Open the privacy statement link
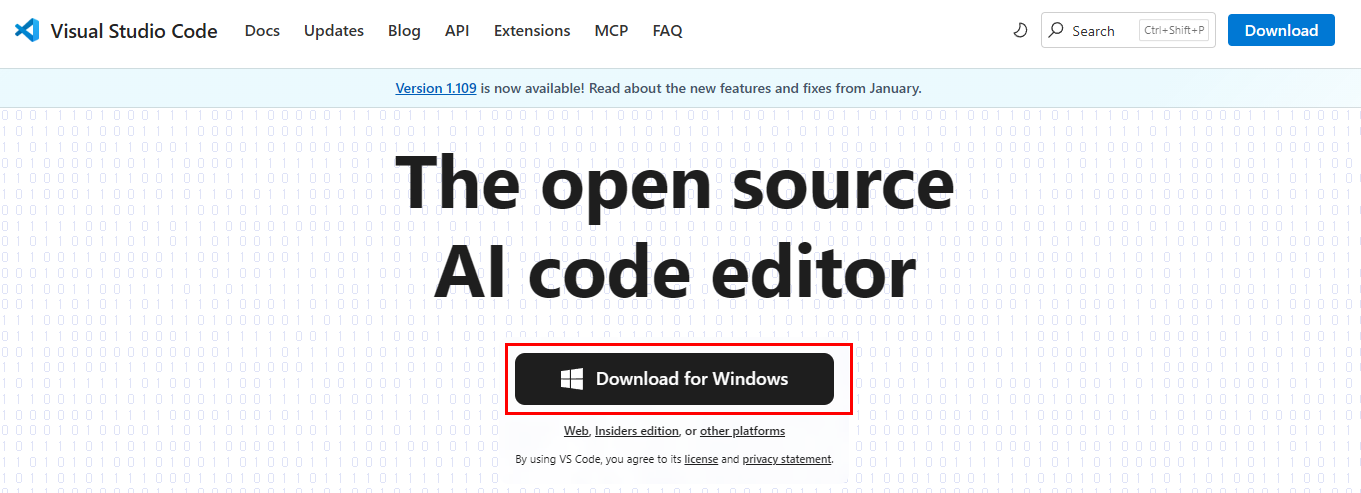Image resolution: width=1361 pixels, height=493 pixels. pyautogui.click(x=787, y=459)
